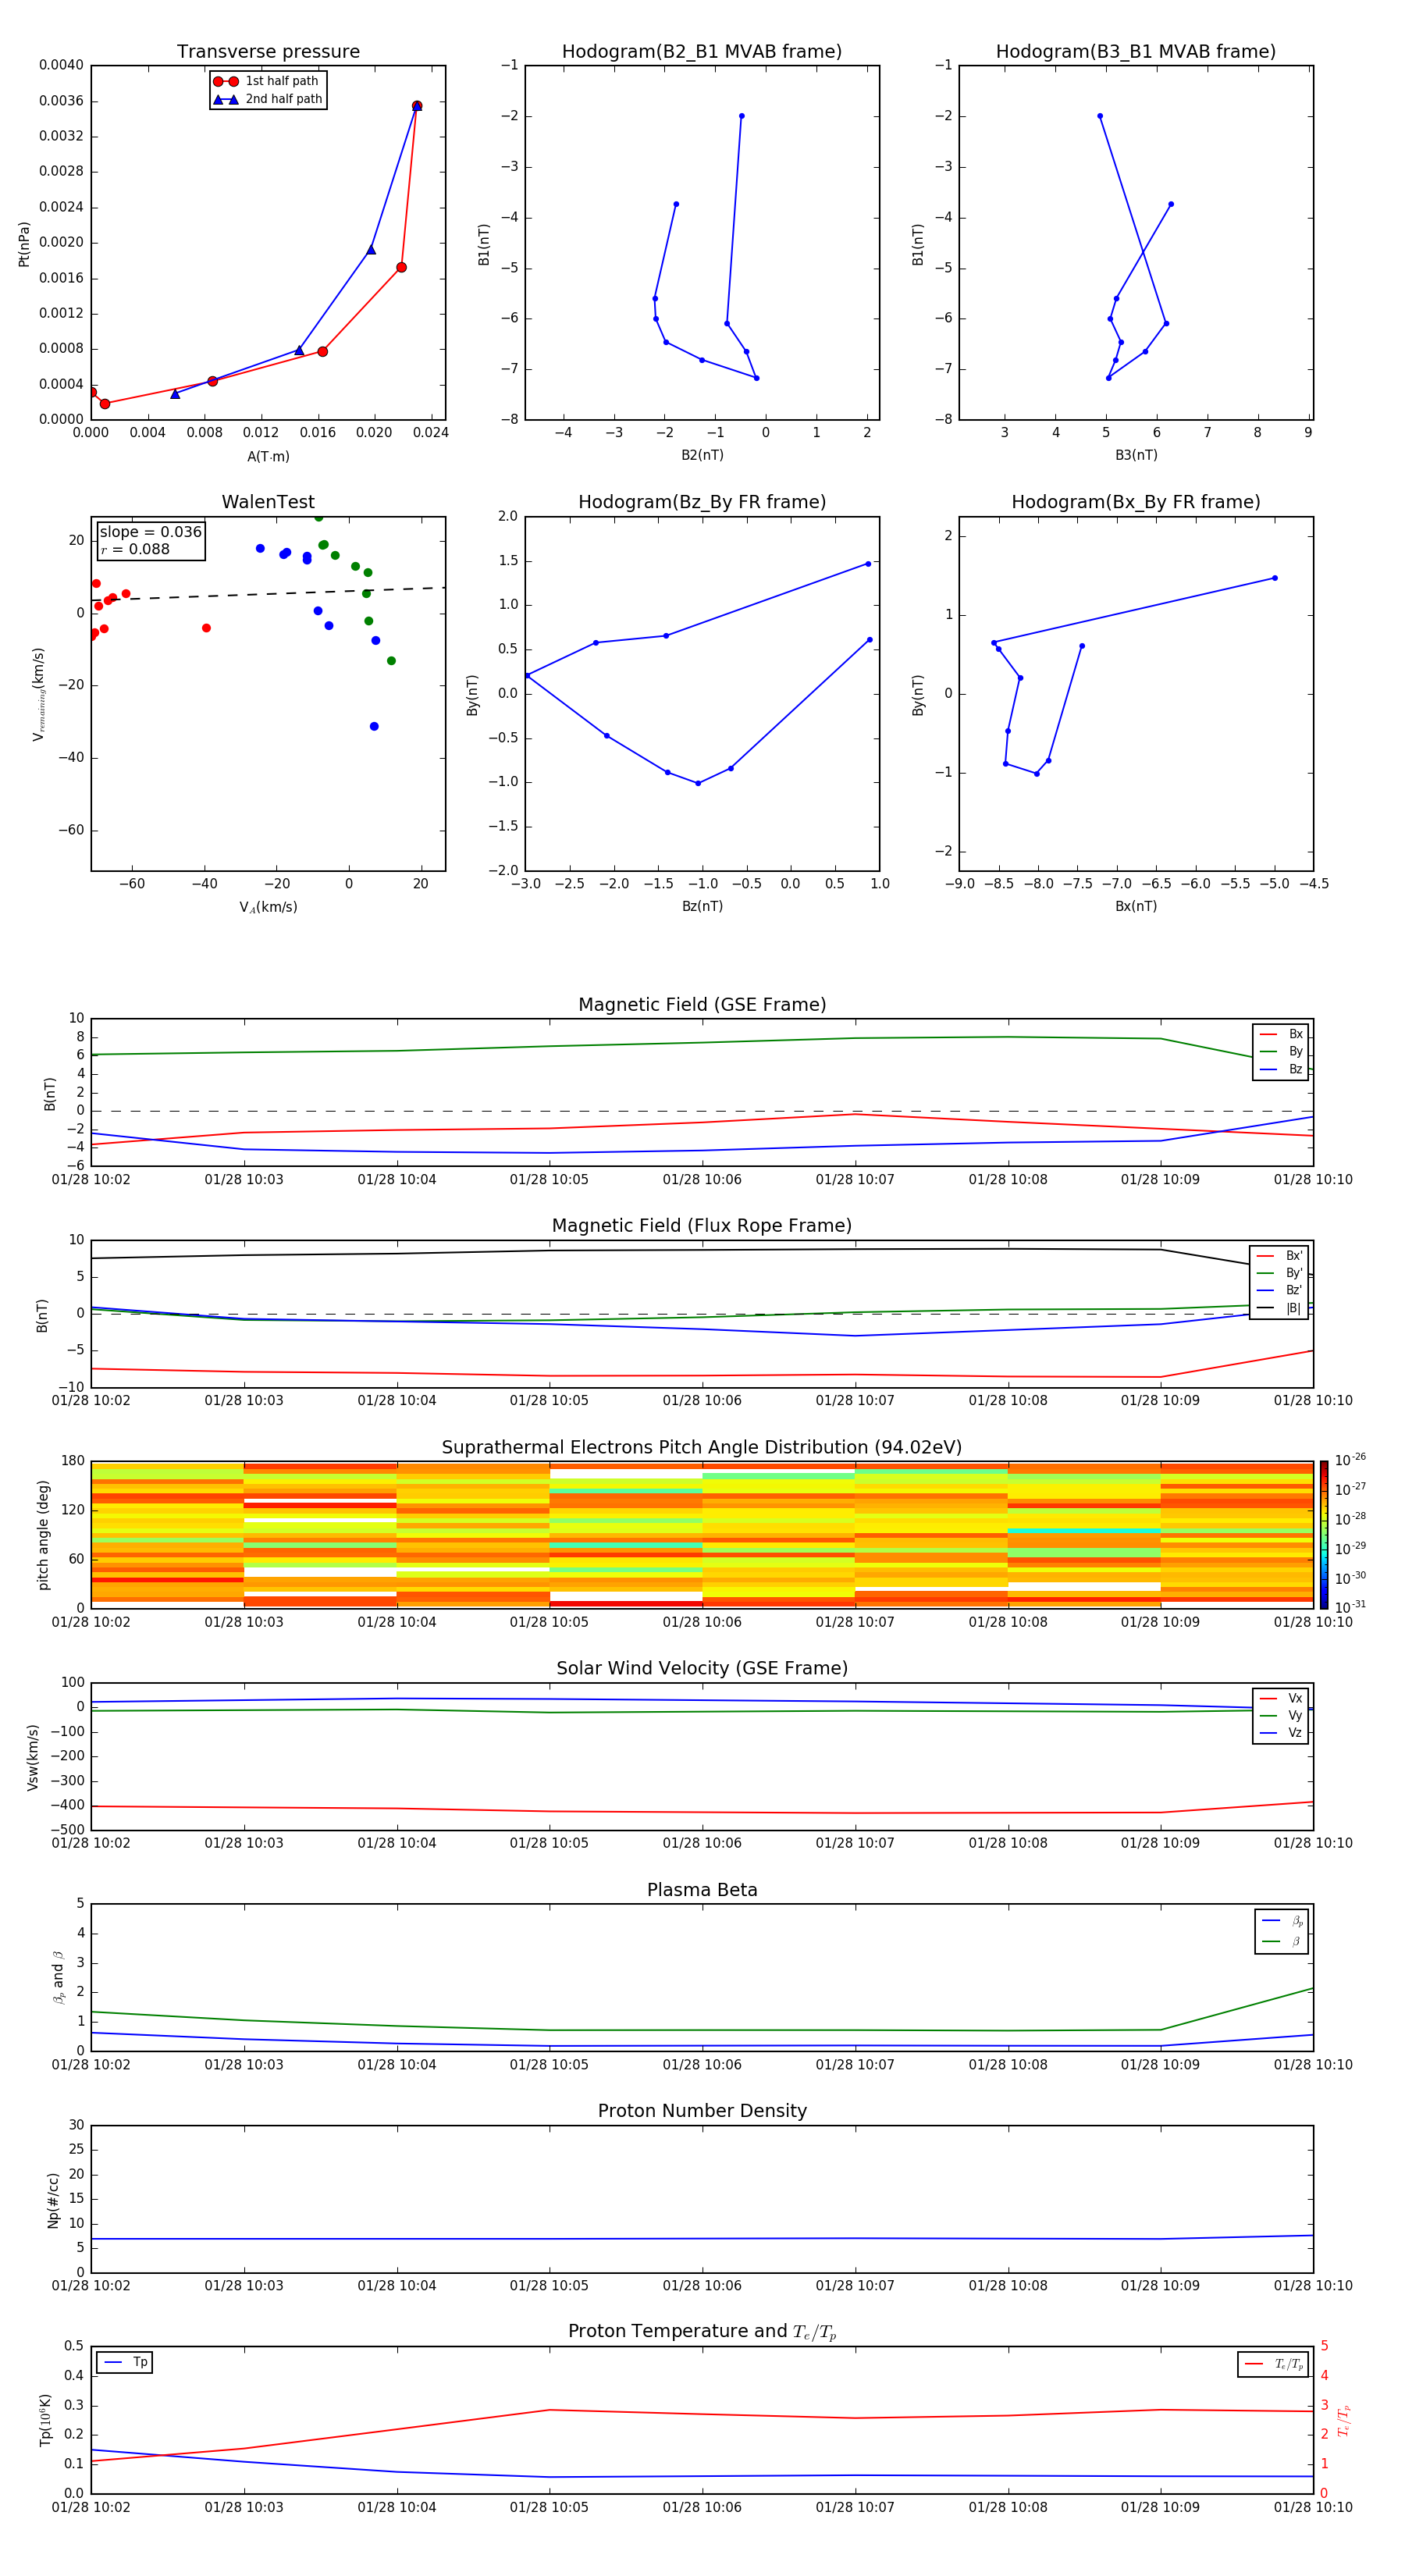
Task: Select the beta legend box in Plasma Beta plot
Action: (1281, 1931)
